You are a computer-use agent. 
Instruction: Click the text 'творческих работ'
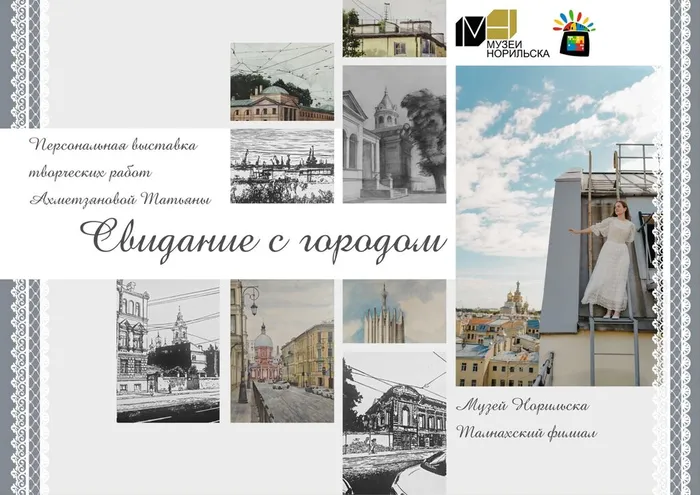[x=90, y=172]
